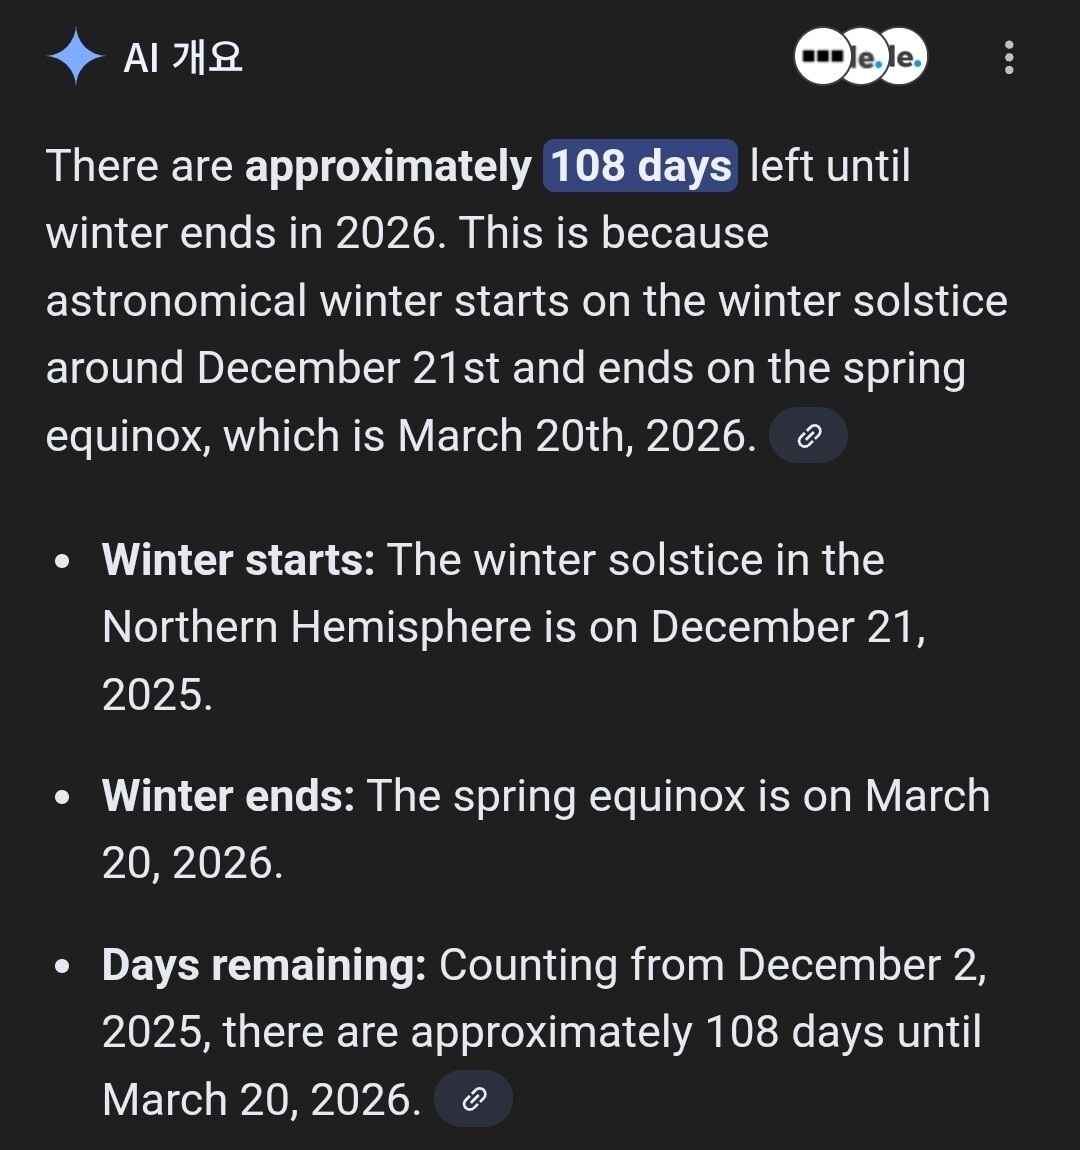This screenshot has width=1080, height=1150.
Task: Click the bold 'approximately' word in summary
Action: [388, 166]
